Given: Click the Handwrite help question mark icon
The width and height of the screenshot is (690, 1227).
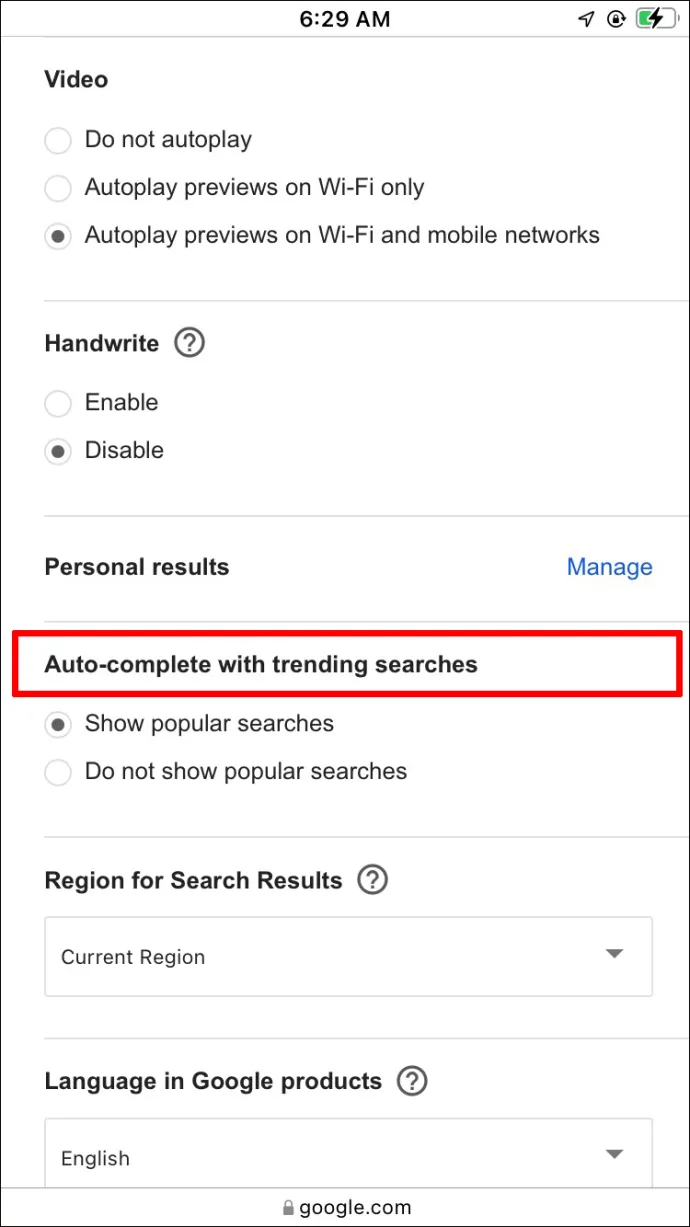Looking at the screenshot, I should [x=189, y=343].
